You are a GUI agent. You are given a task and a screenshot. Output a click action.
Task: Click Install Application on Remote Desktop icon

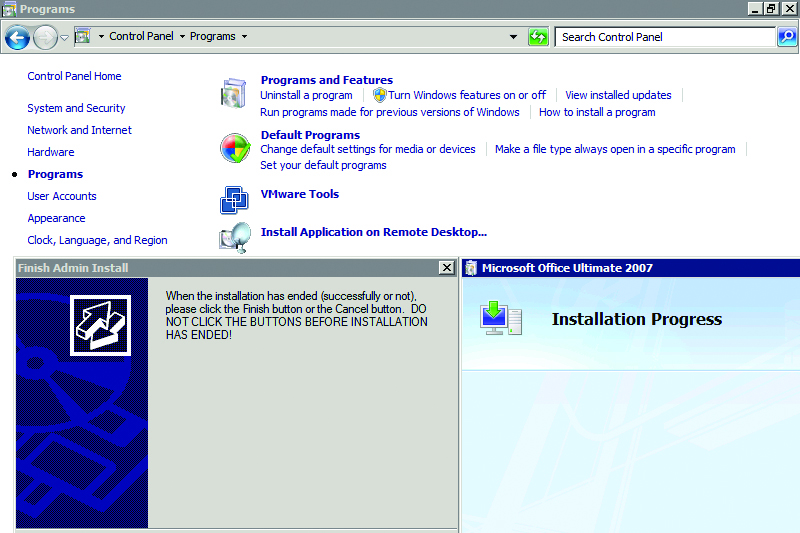pos(235,237)
